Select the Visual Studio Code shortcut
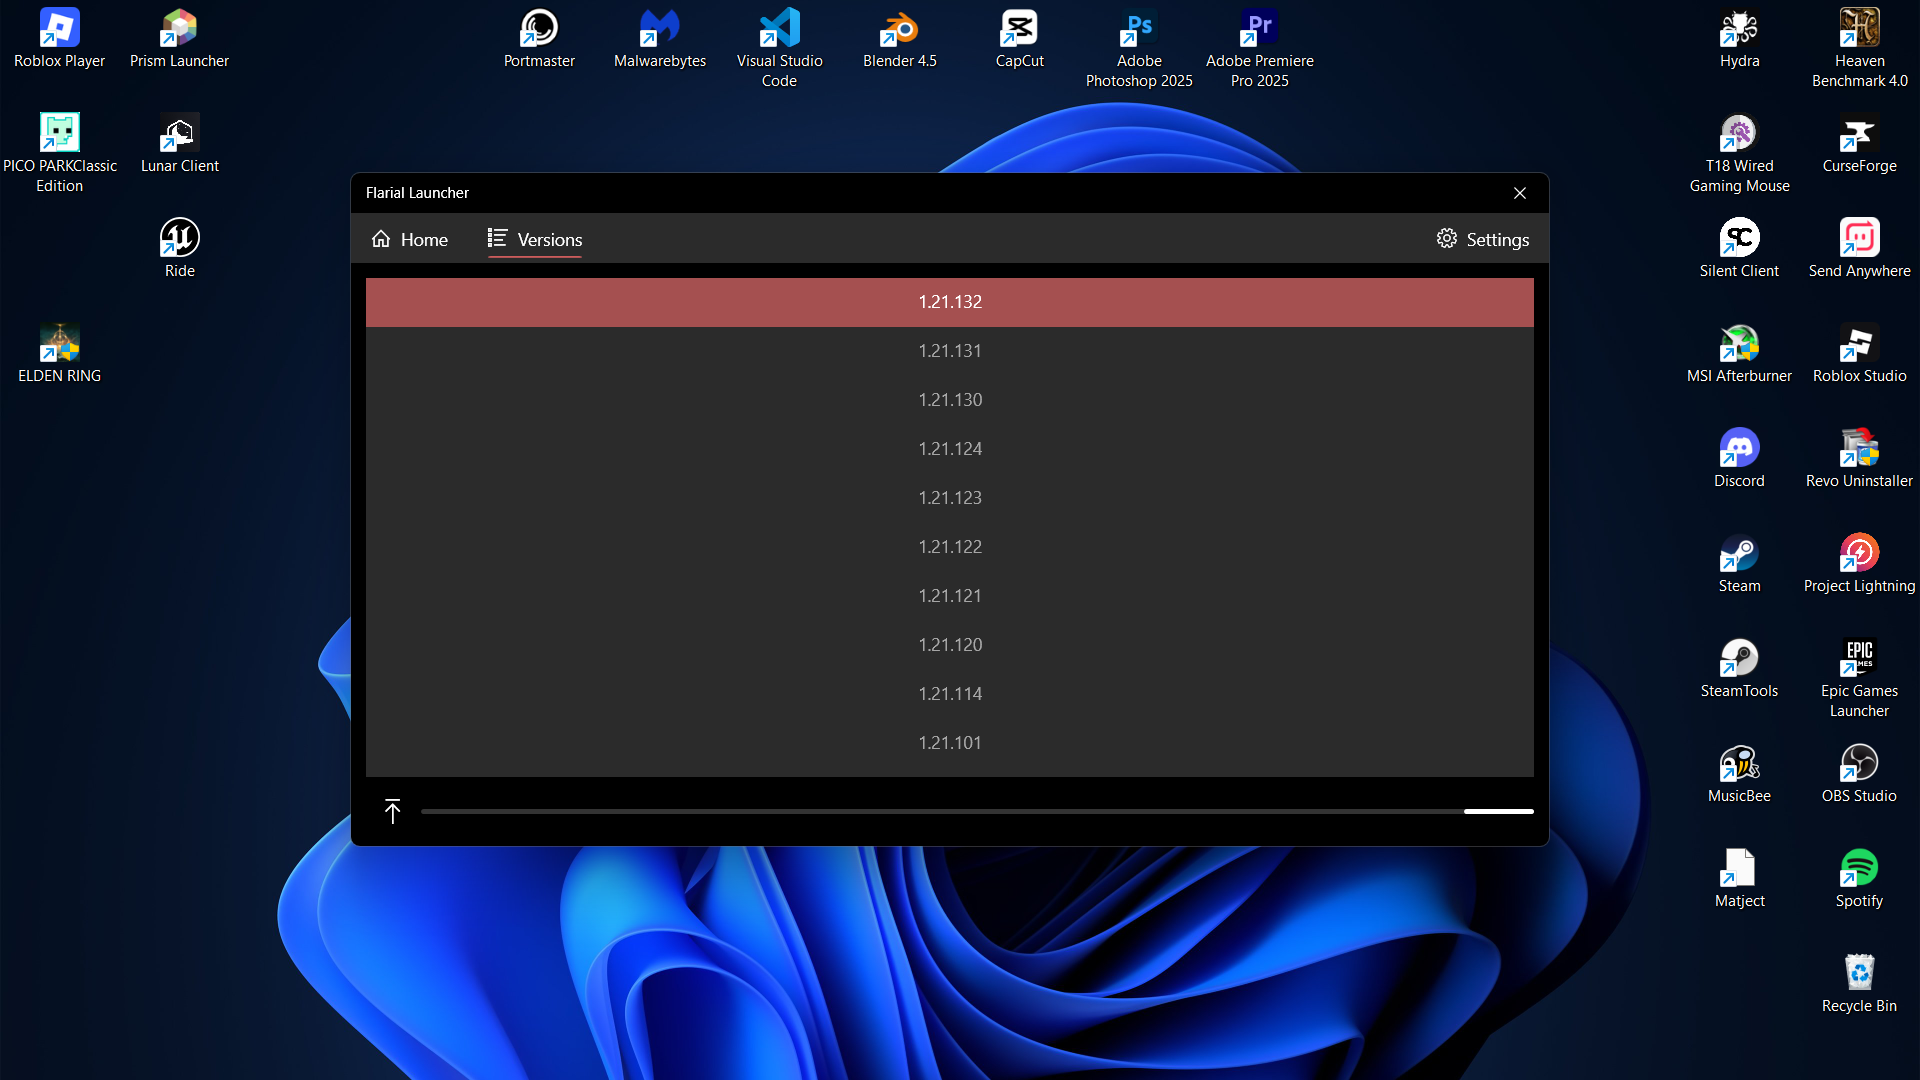 [779, 29]
